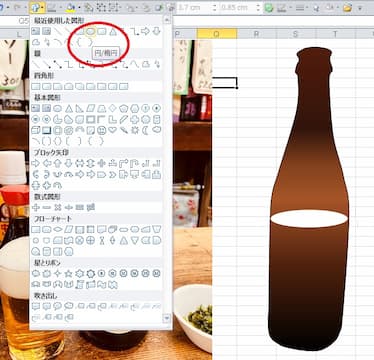This screenshot has height=360, width=374.
Task: Pick the text box icon in recently used shapes
Action: [x=36, y=32]
